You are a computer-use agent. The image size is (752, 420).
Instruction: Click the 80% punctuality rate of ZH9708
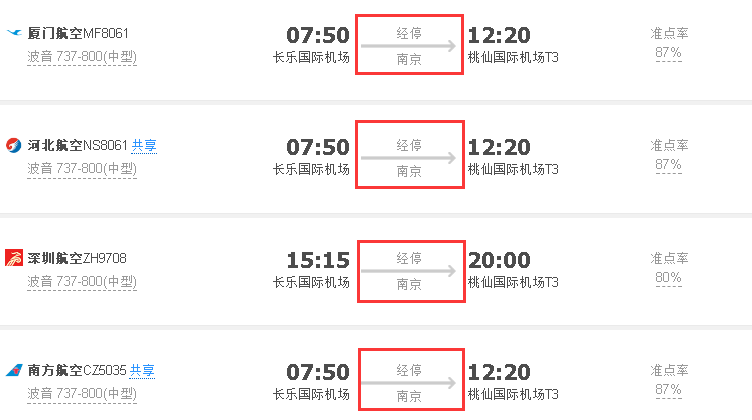pyautogui.click(x=668, y=278)
